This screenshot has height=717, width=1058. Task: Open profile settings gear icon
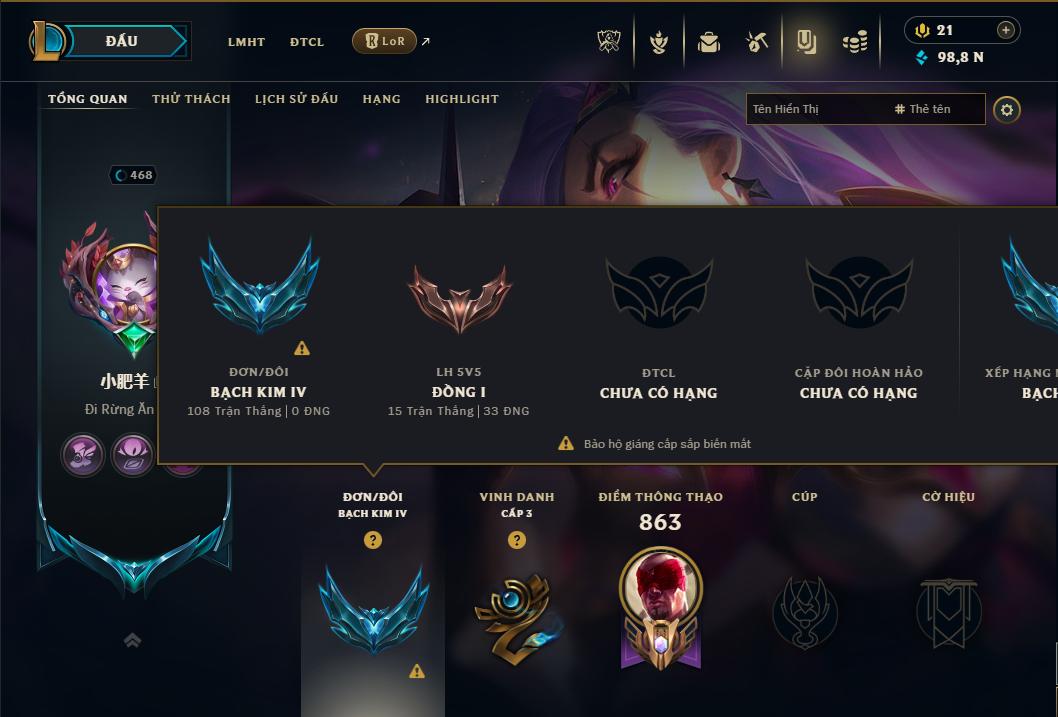[1007, 109]
